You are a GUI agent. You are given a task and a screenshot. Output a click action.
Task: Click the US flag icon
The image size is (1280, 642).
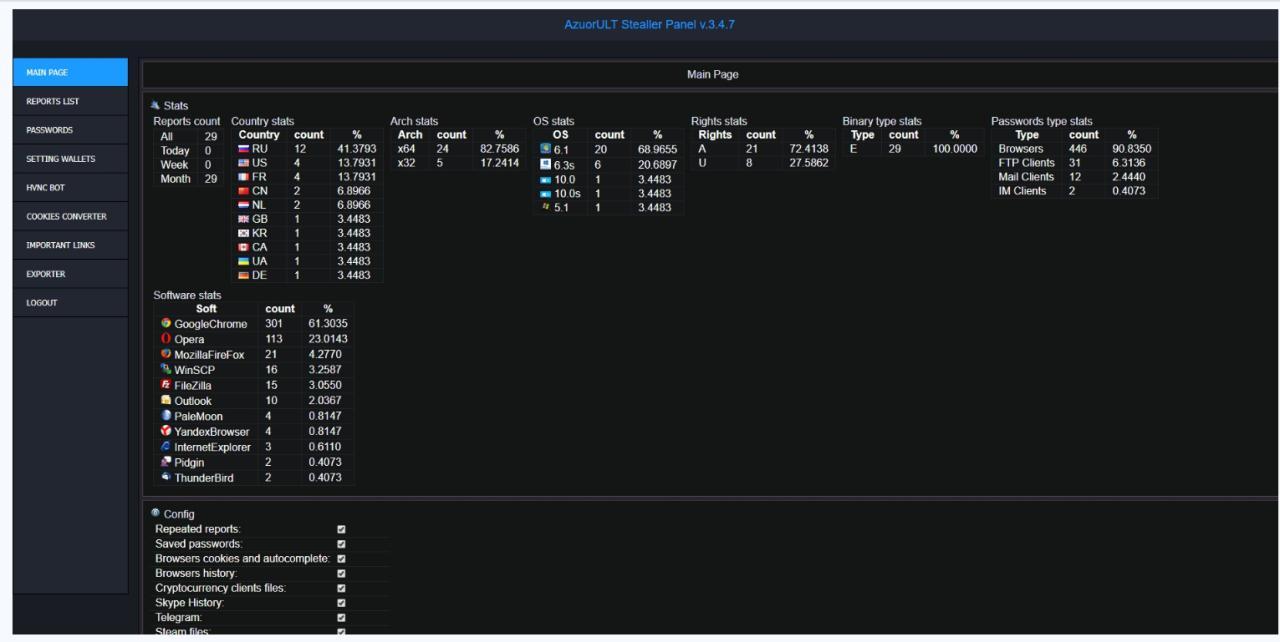[244, 163]
